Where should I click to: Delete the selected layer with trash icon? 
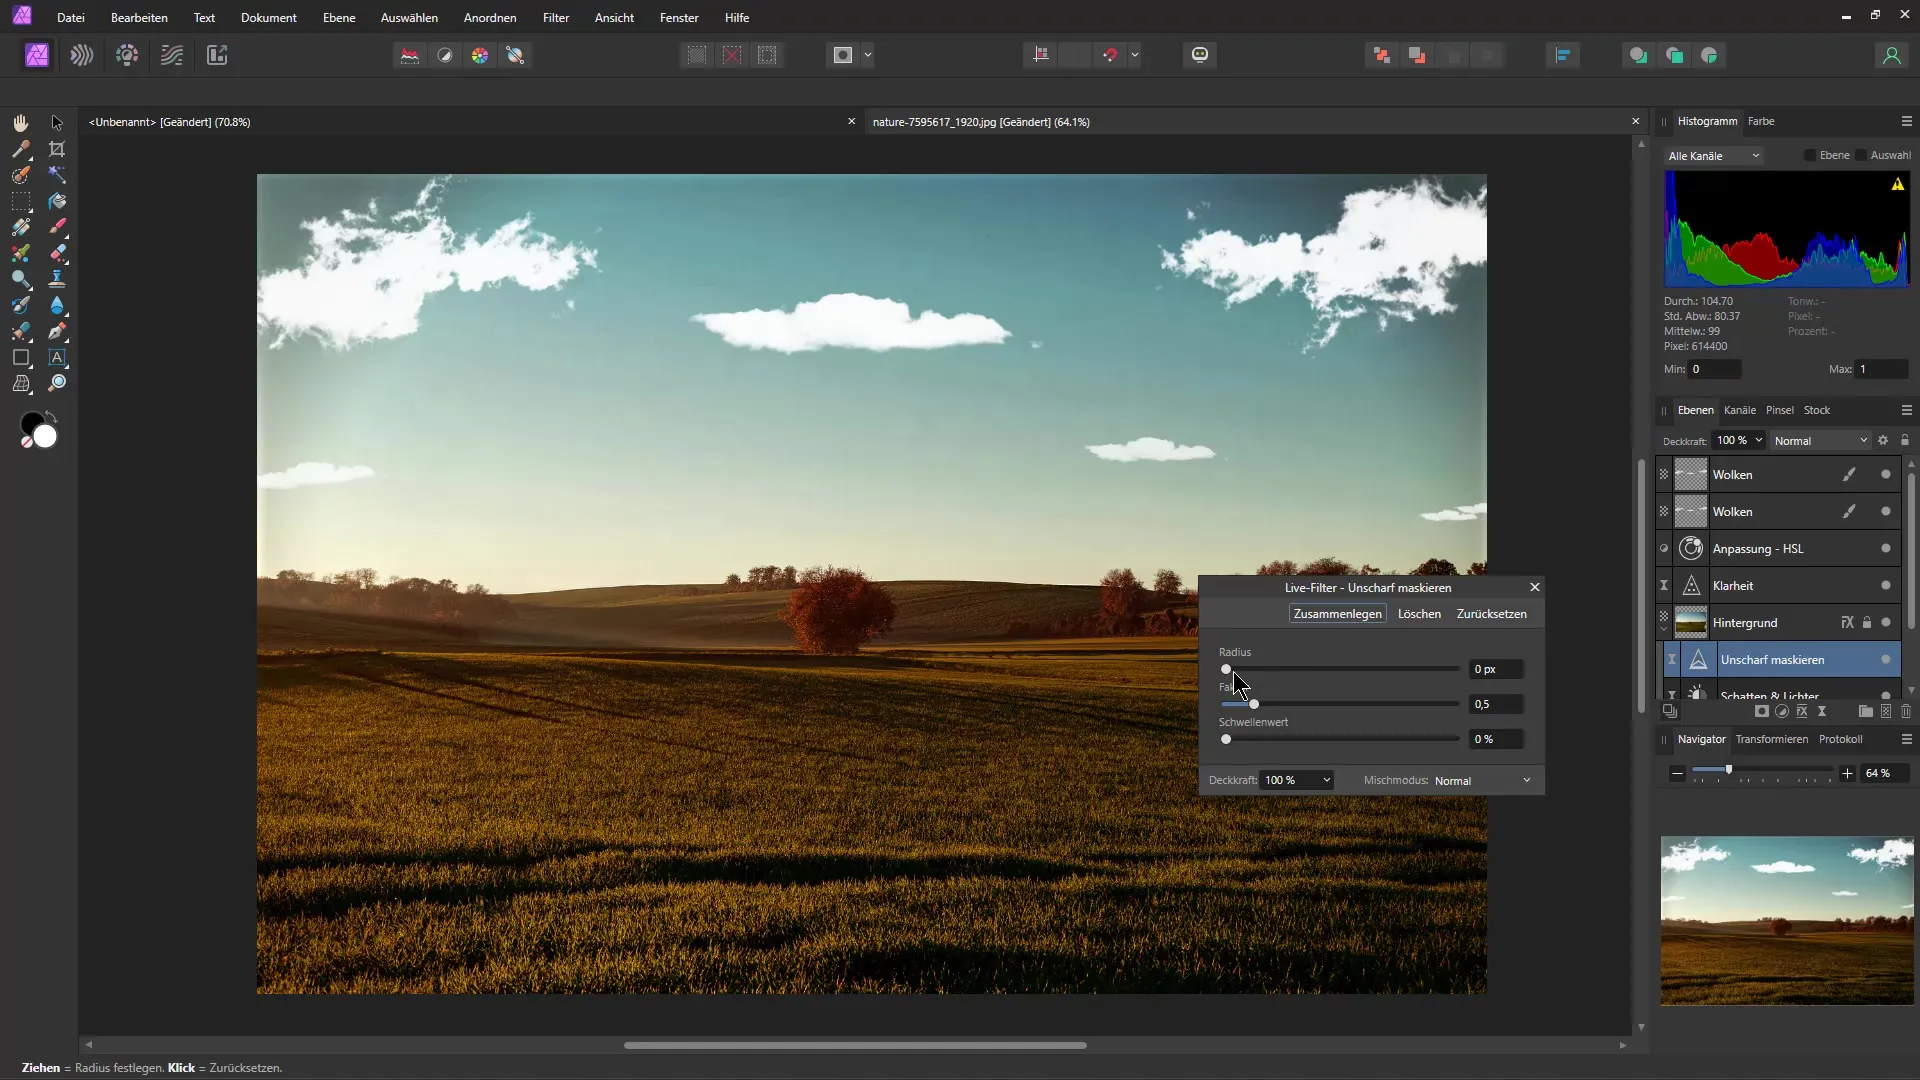pyautogui.click(x=1906, y=712)
